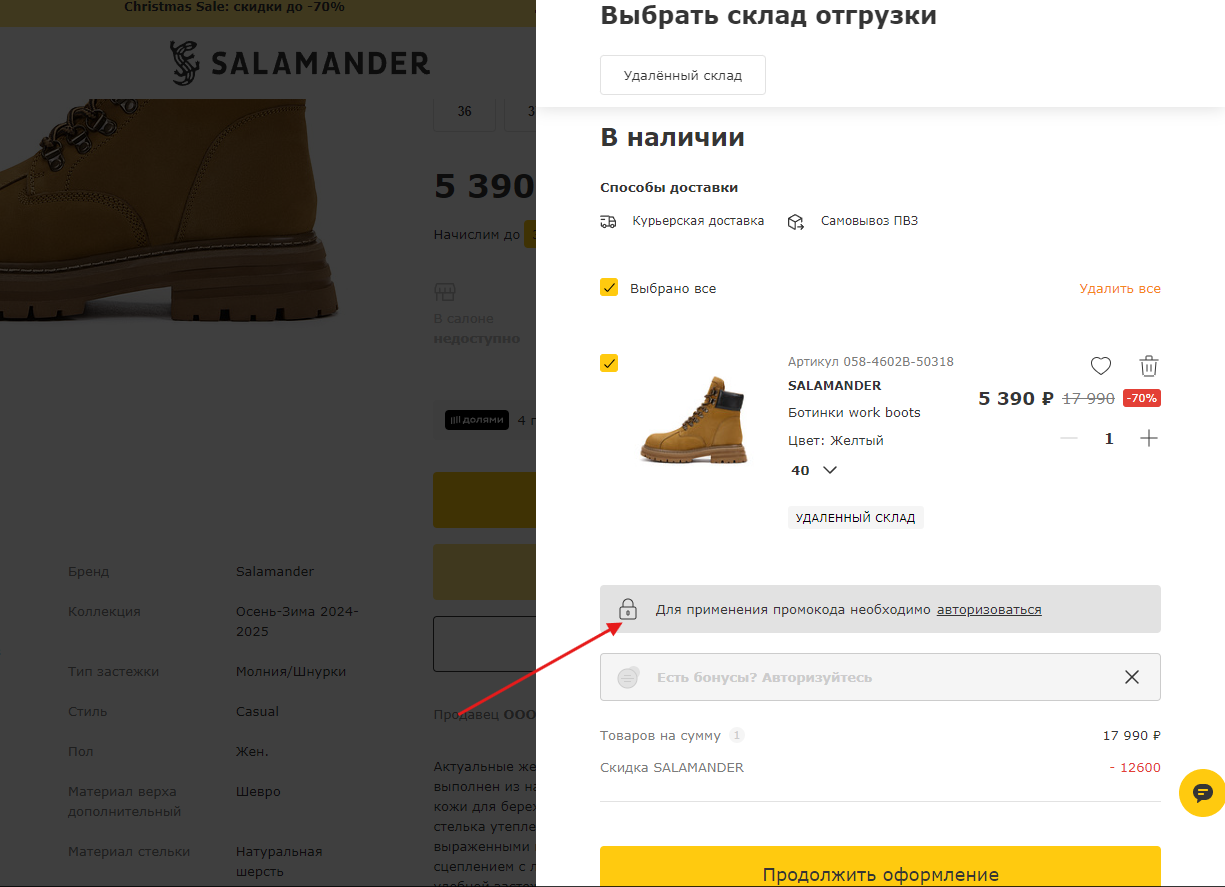
Task: Add boots to favorites with heart icon
Action: tap(1101, 366)
